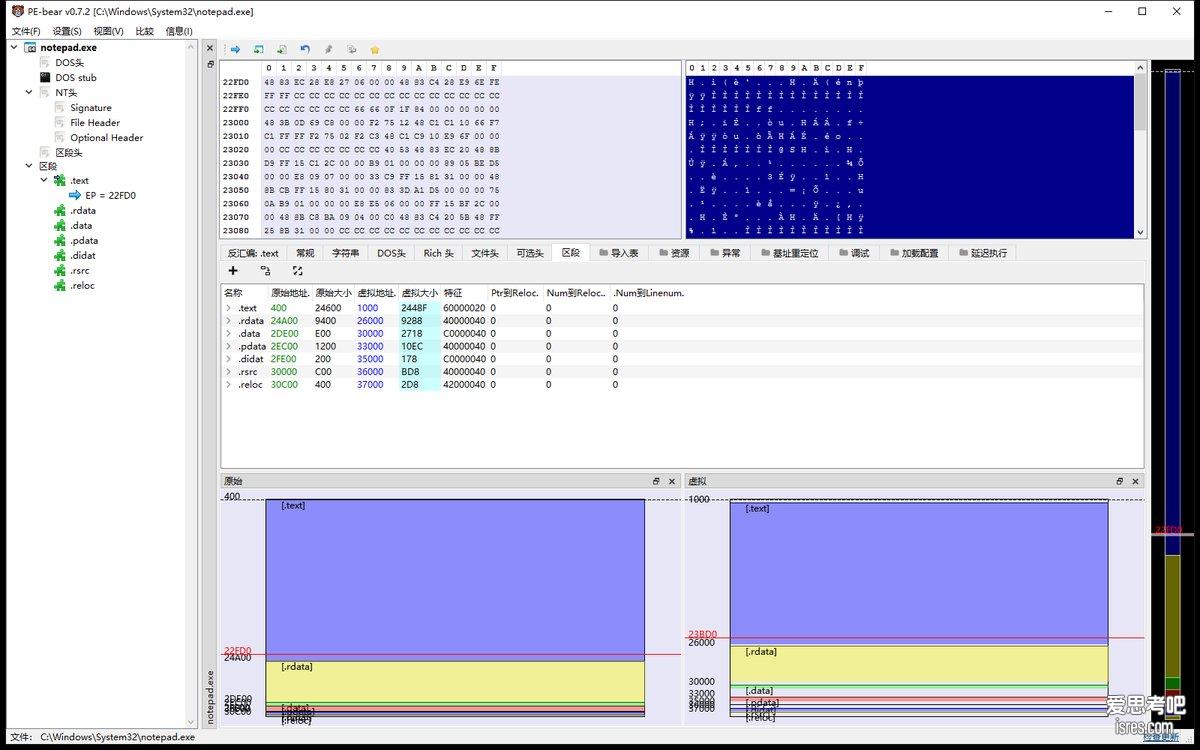Click virtual address 36000 in .rsrc row
Image resolution: width=1200 pixels, height=750 pixels.
(x=370, y=372)
